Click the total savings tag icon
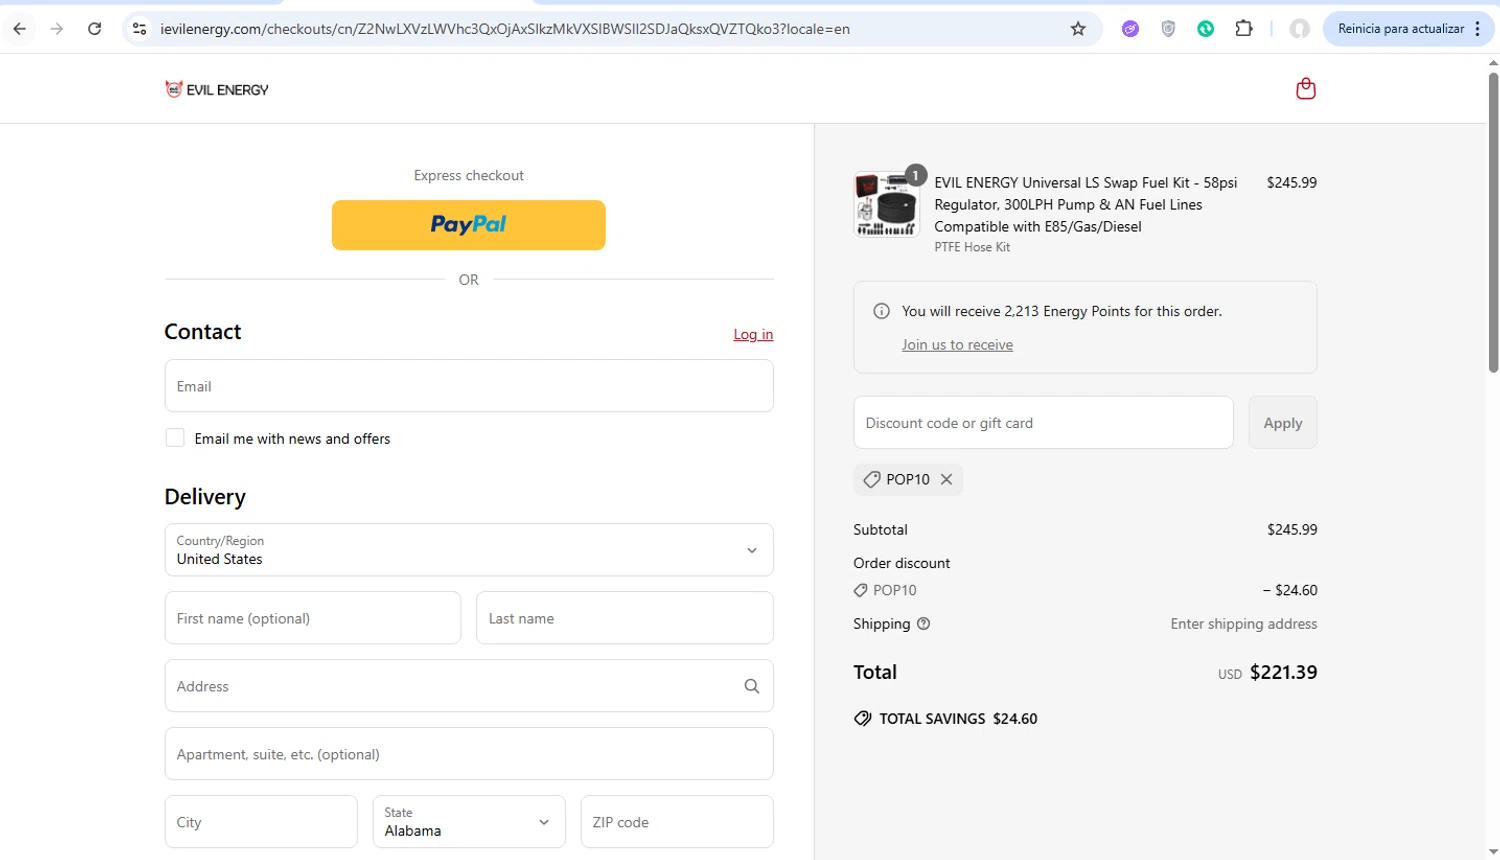The width and height of the screenshot is (1500, 860). coord(863,718)
